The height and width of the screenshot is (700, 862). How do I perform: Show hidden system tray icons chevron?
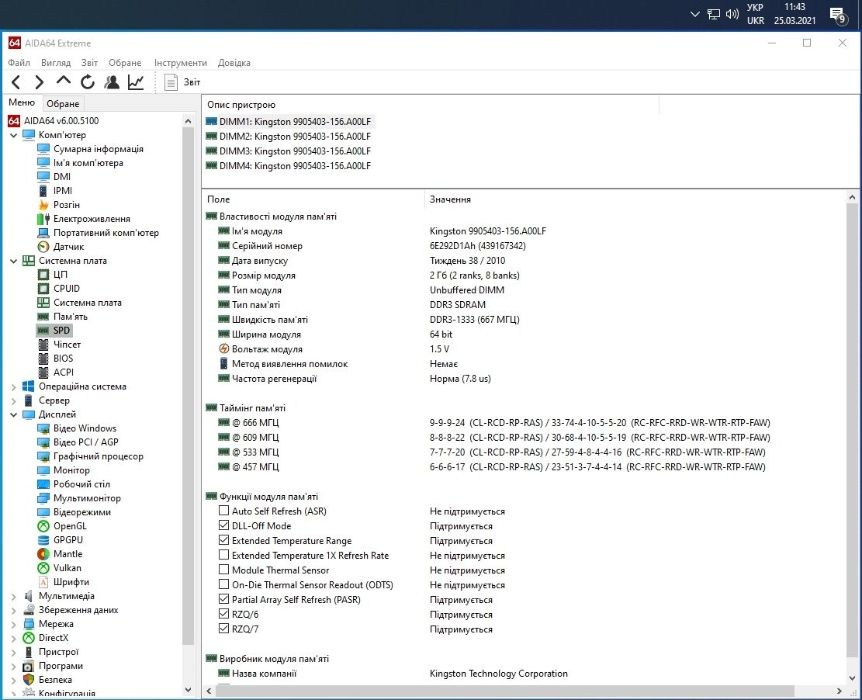695,14
